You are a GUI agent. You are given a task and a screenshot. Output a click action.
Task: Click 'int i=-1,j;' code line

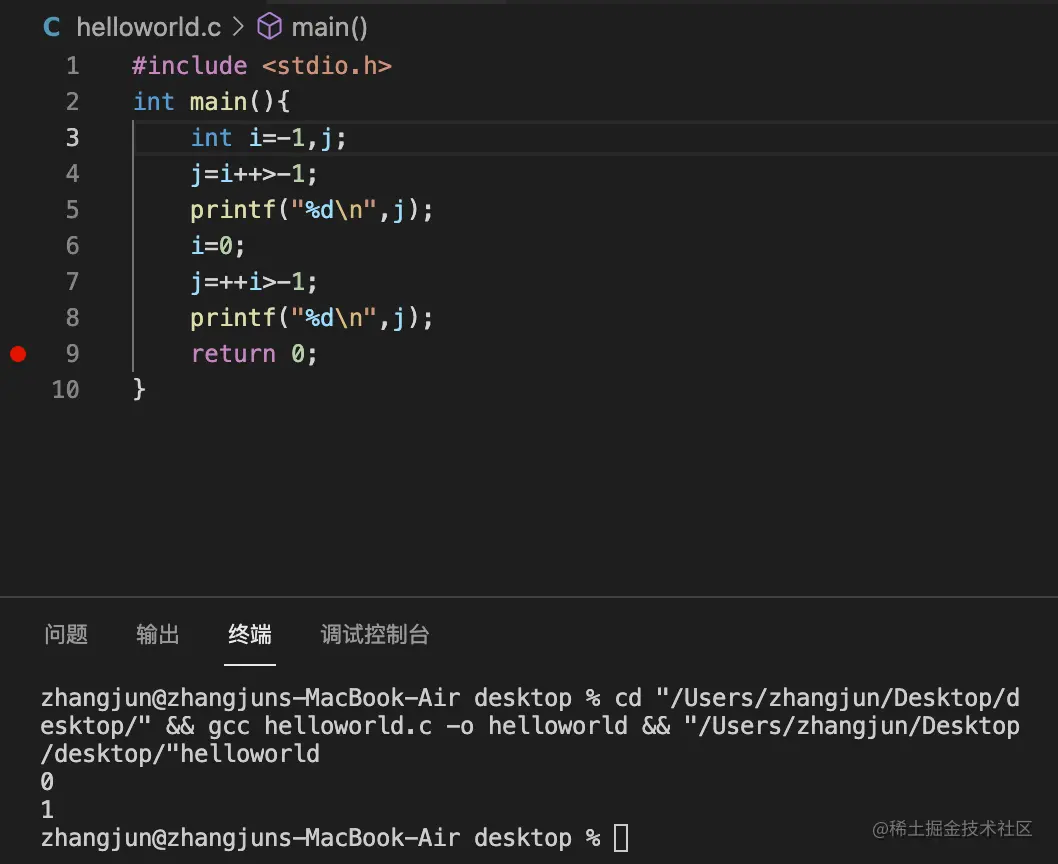click(x=269, y=138)
